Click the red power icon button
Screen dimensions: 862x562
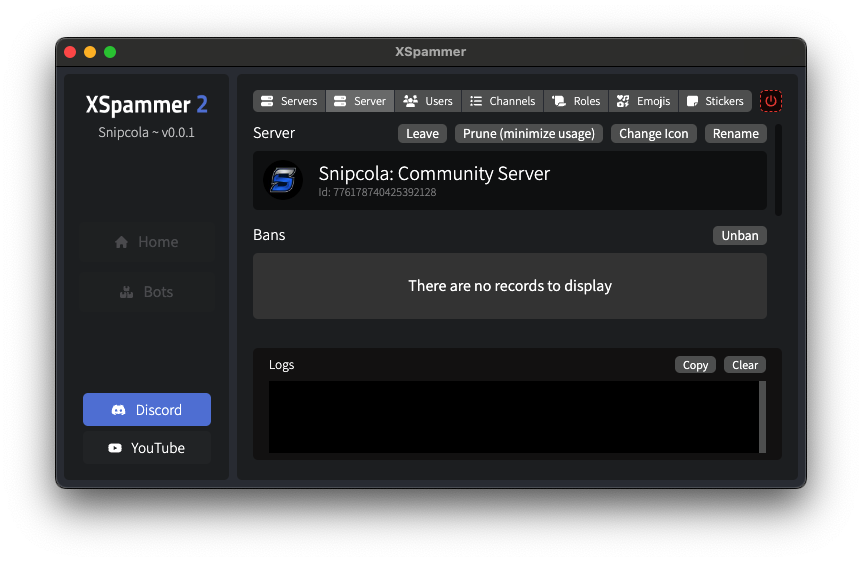click(x=771, y=101)
